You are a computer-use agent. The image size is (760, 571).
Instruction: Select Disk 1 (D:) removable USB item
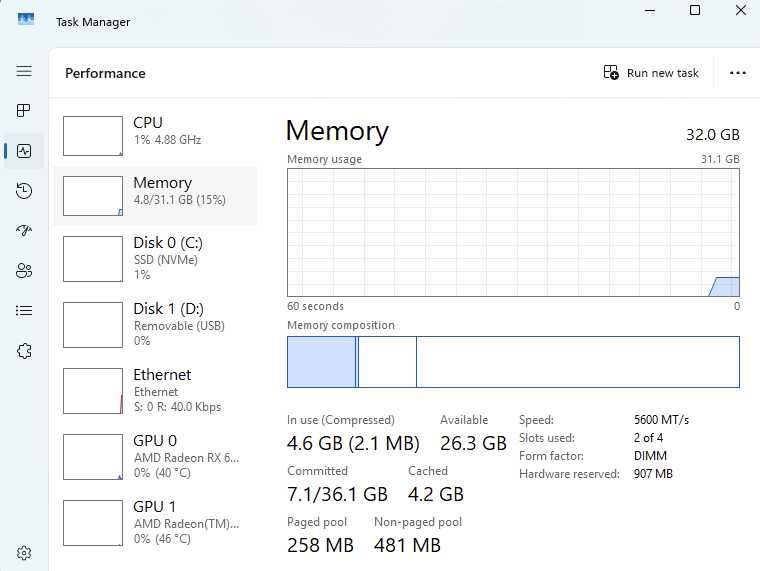pos(156,325)
